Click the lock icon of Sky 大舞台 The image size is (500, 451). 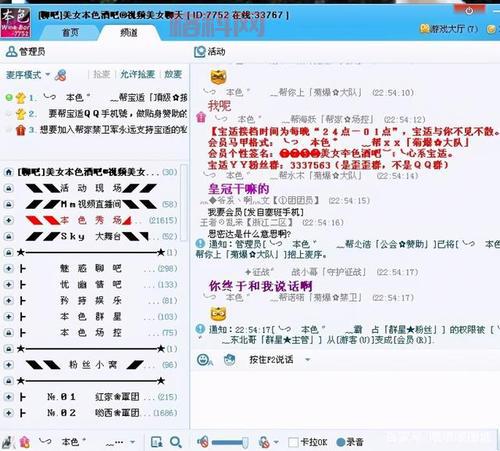9,236
